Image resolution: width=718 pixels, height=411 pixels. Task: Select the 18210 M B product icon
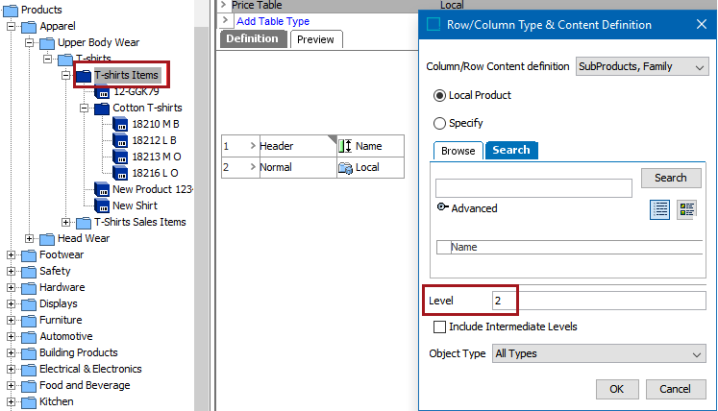120,124
